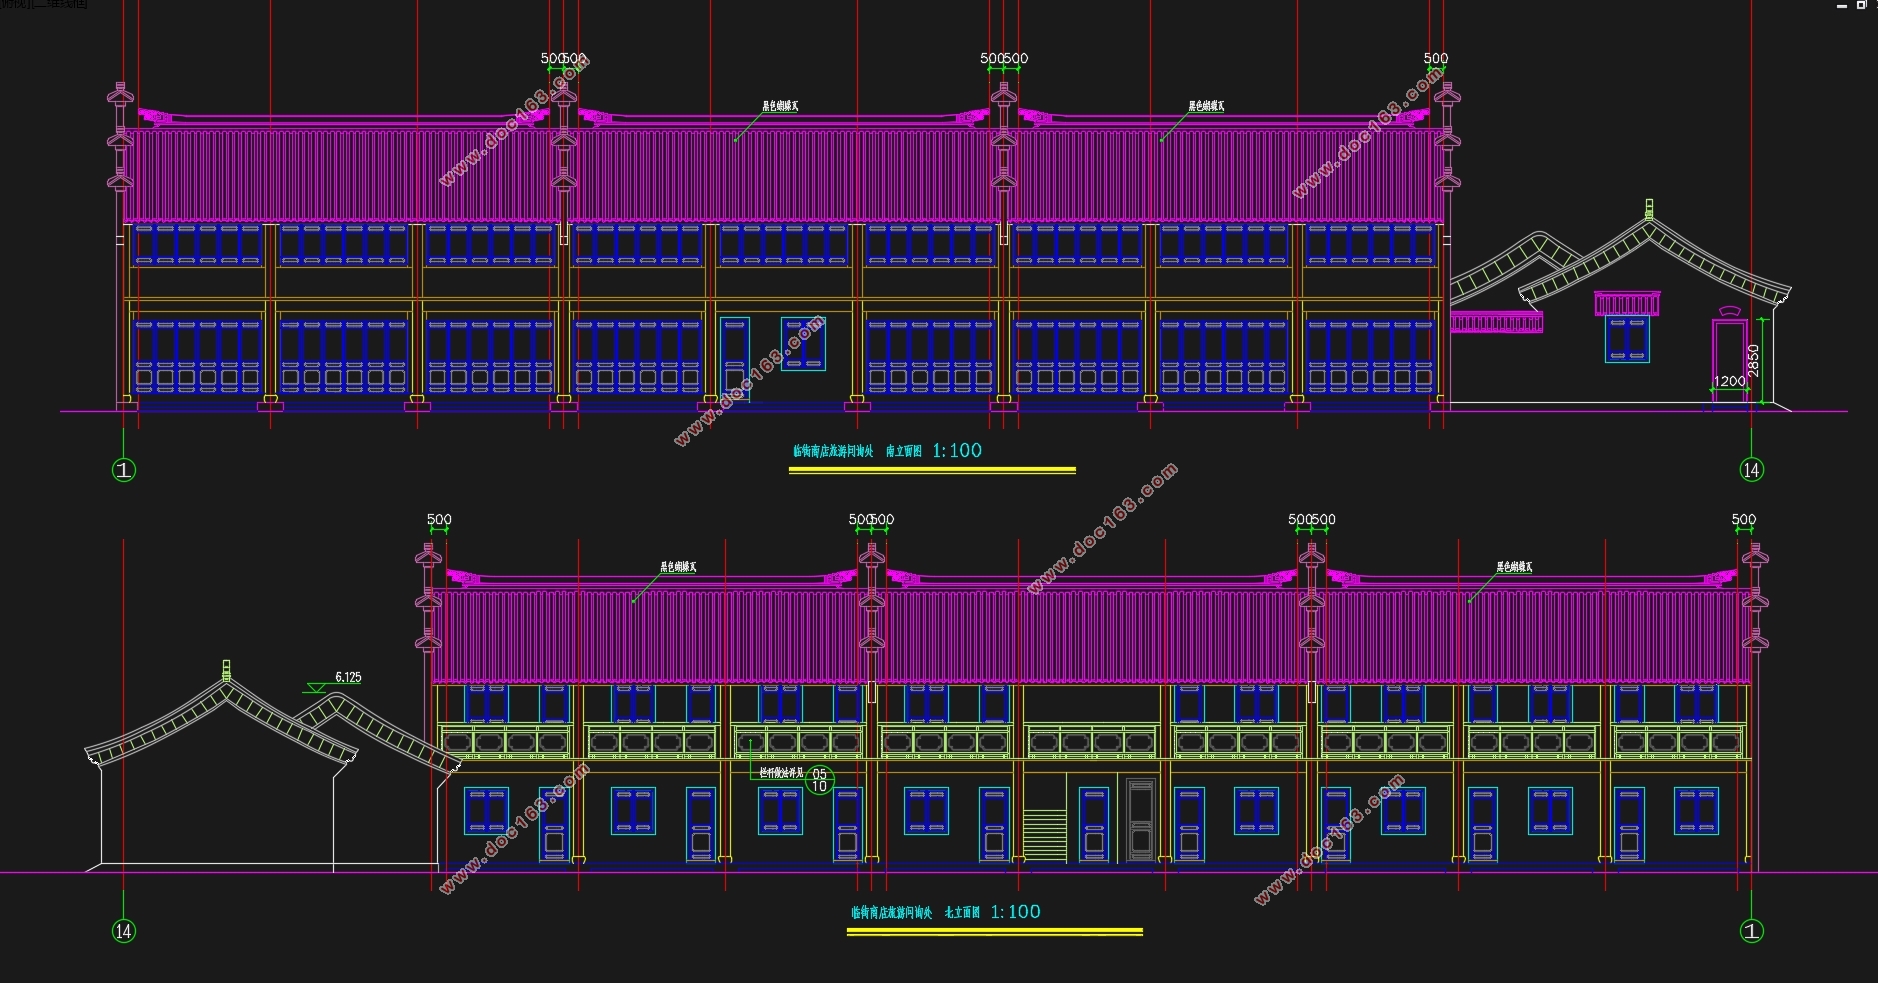This screenshot has width=1878, height=983.
Task: Click the 1200 width dimension
Action: pos(1729,381)
